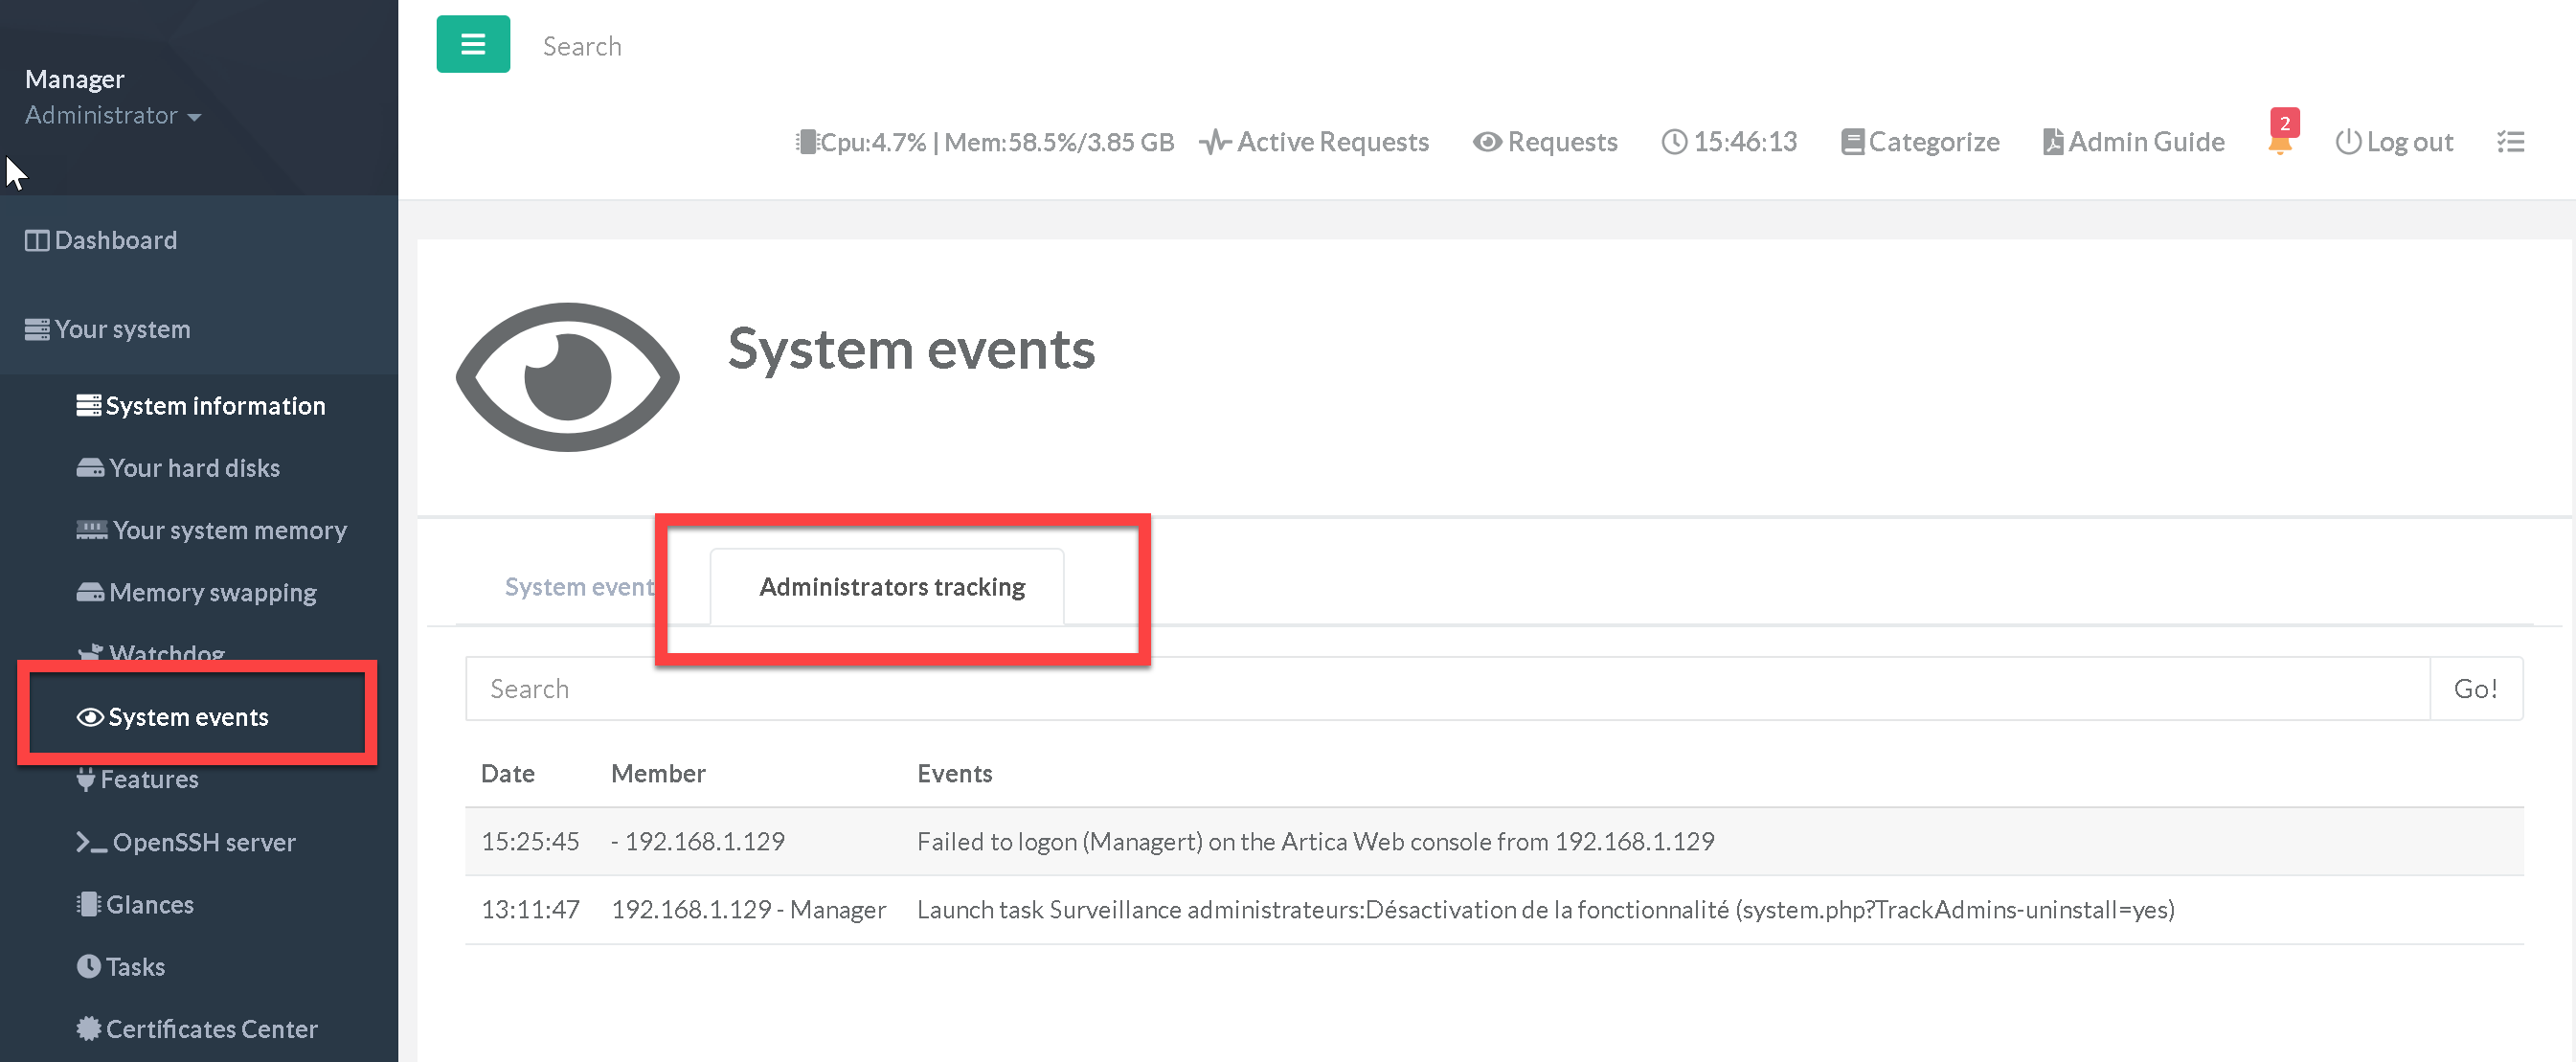The height and width of the screenshot is (1062, 2576).
Task: Collapse the Your system menu section
Action: point(122,329)
